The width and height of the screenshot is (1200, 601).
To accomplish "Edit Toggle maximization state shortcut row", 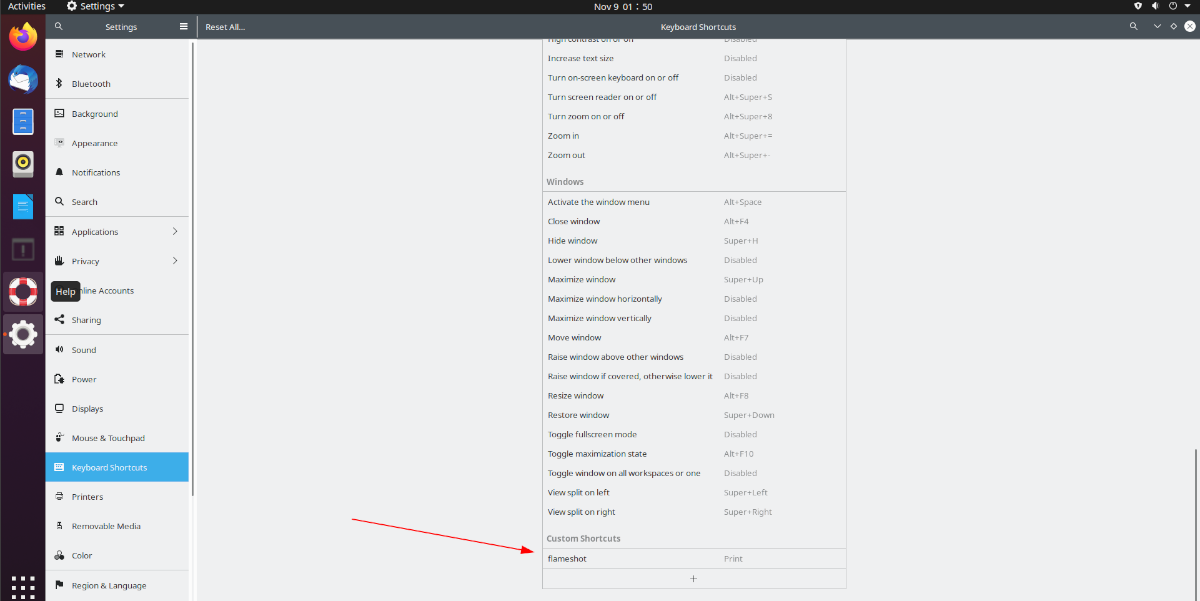I will [x=694, y=454].
